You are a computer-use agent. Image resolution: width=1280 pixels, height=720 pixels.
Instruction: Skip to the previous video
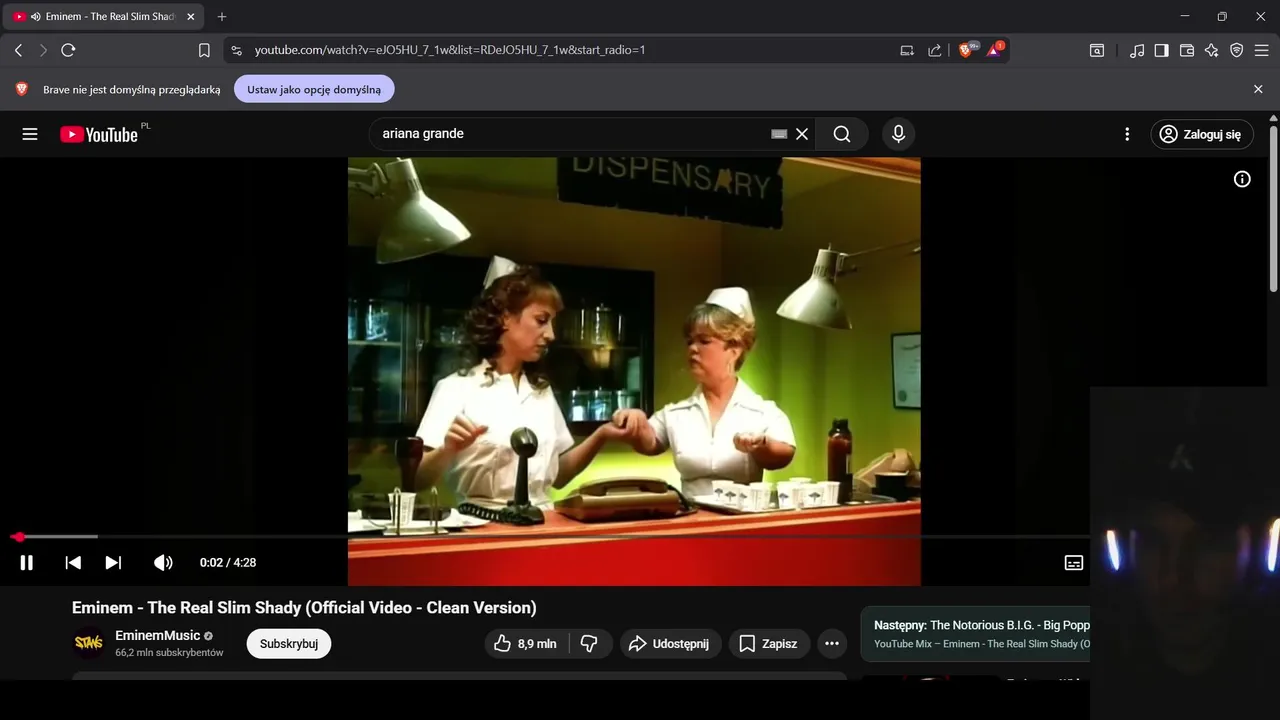[73, 563]
